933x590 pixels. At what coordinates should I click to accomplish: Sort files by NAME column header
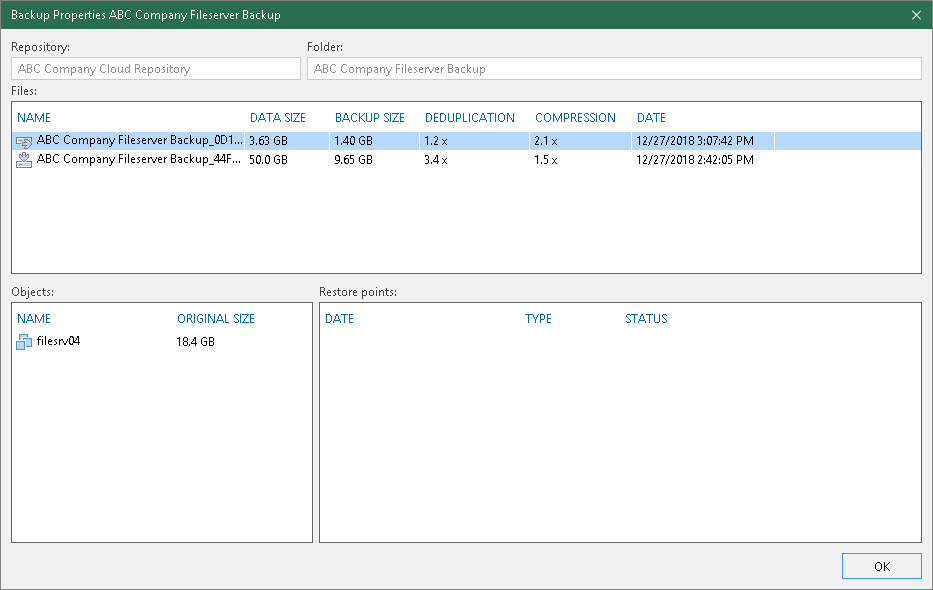click(x=34, y=118)
